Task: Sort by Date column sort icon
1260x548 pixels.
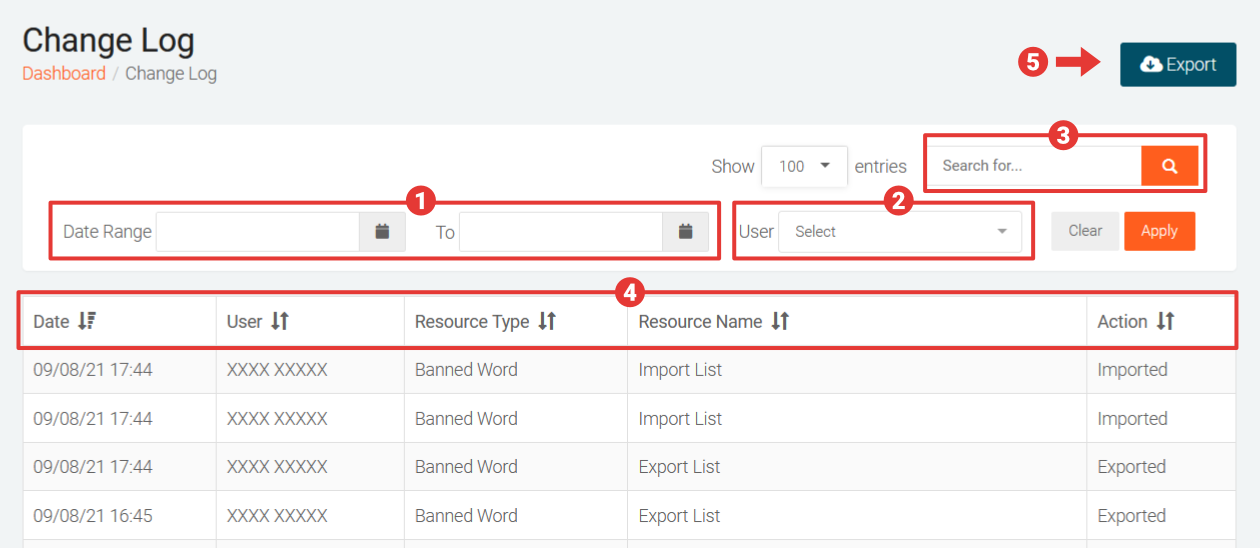Action: tap(87, 321)
